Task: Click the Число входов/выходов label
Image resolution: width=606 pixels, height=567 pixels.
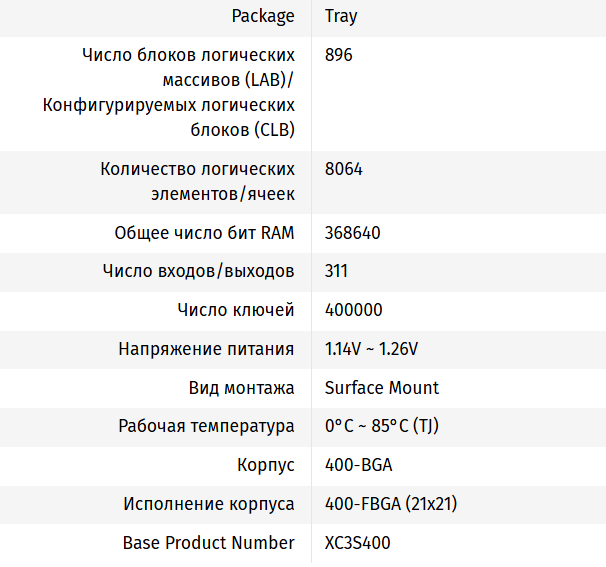Action: coord(199,271)
